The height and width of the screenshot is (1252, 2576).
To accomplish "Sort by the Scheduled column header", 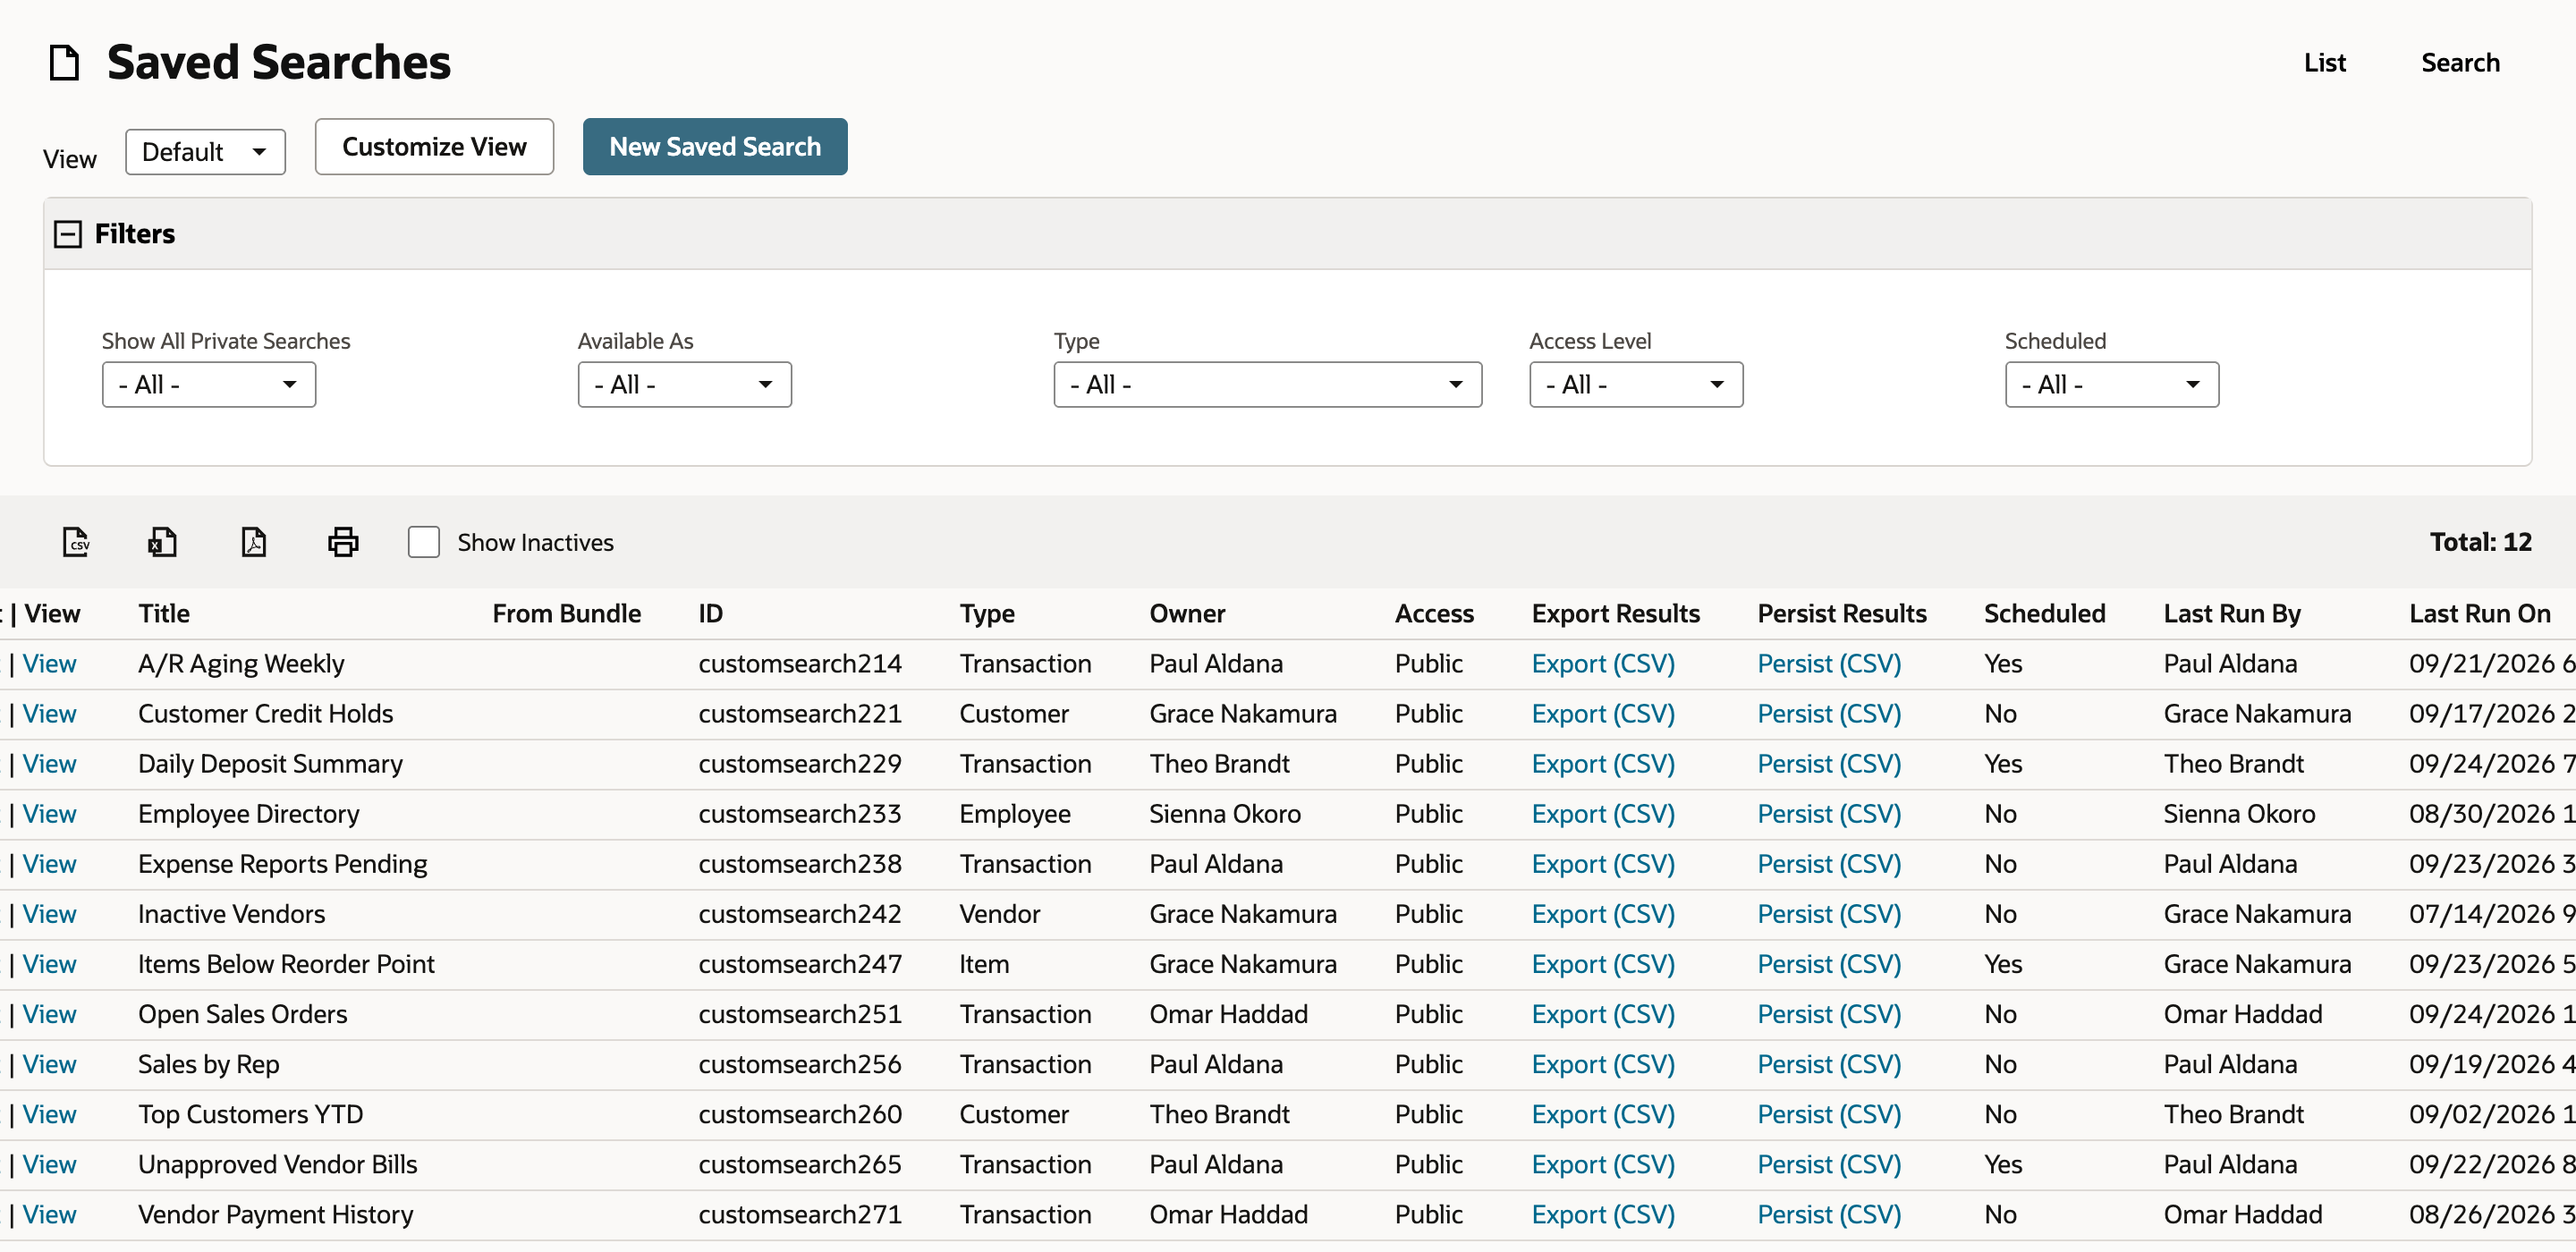I will (2044, 613).
